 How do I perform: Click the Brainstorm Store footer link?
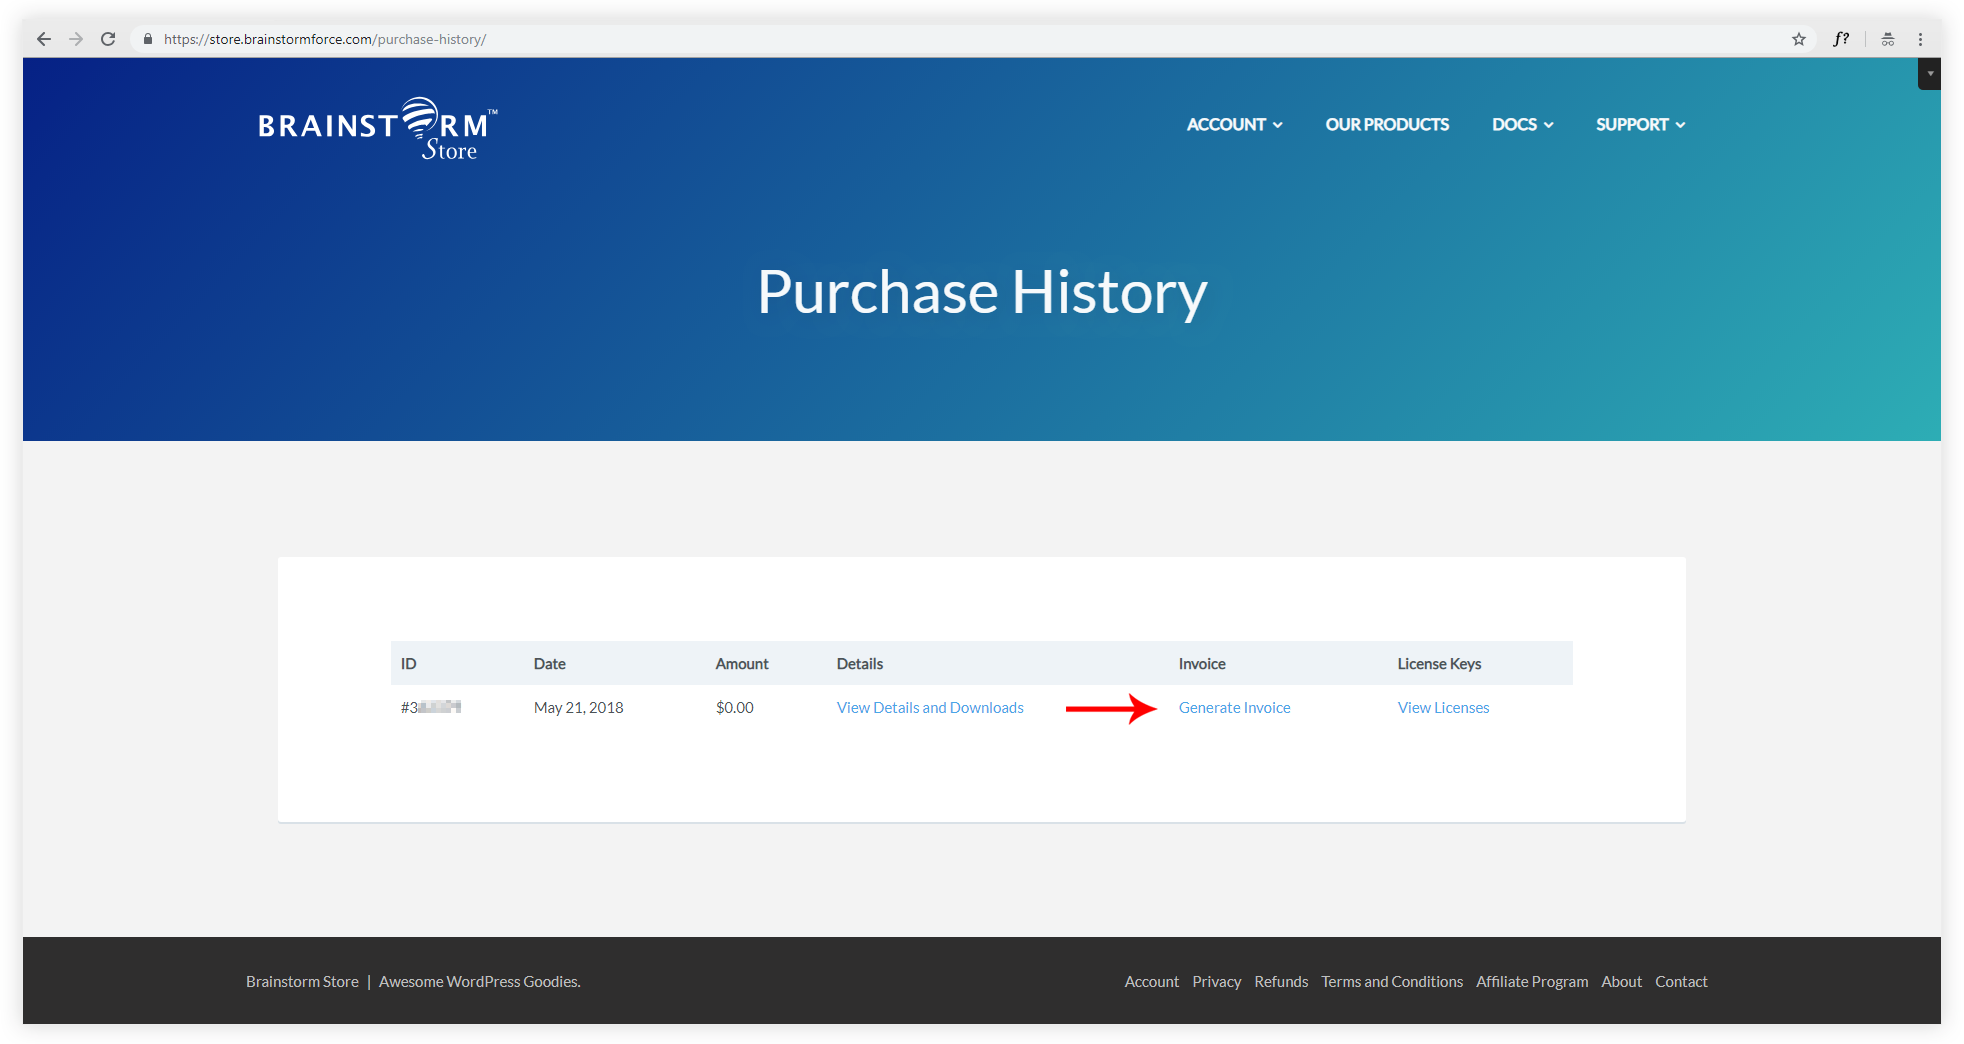click(x=302, y=981)
